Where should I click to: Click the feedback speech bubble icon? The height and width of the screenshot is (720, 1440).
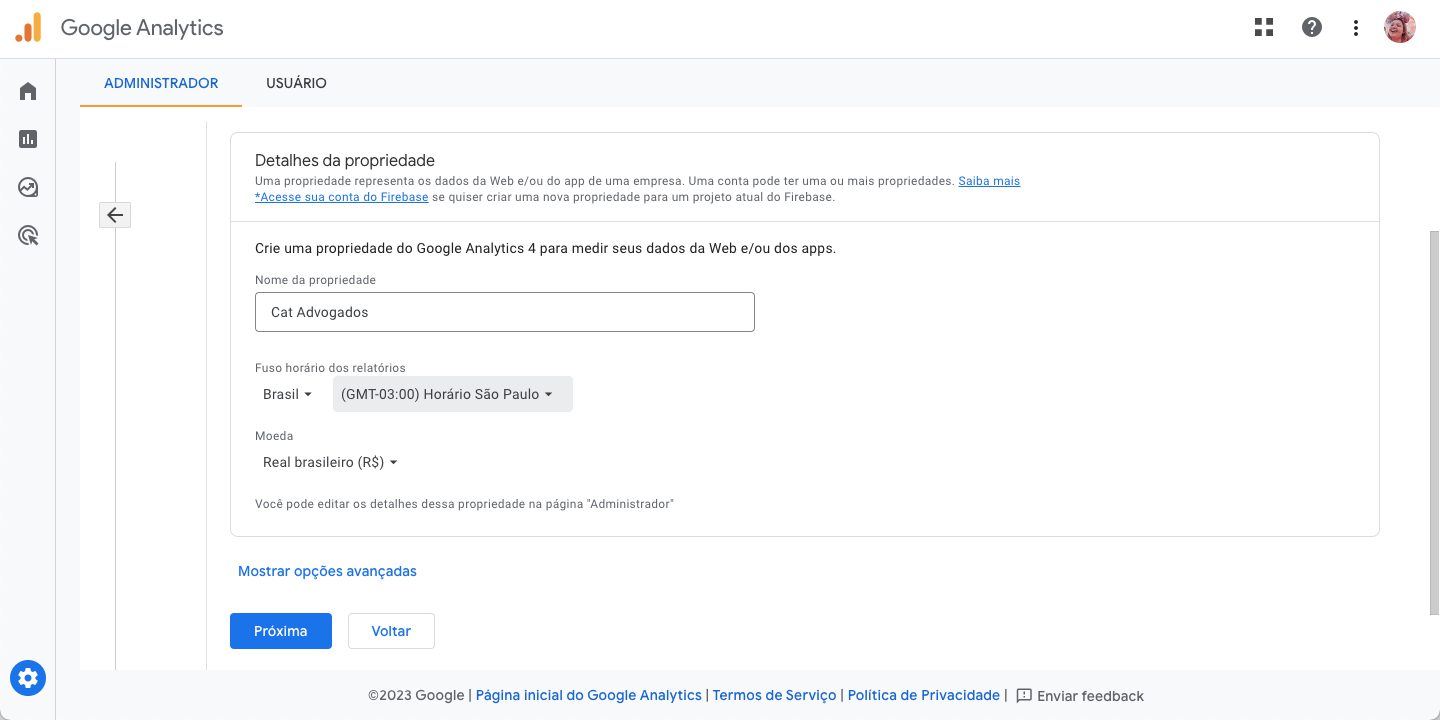click(1024, 695)
